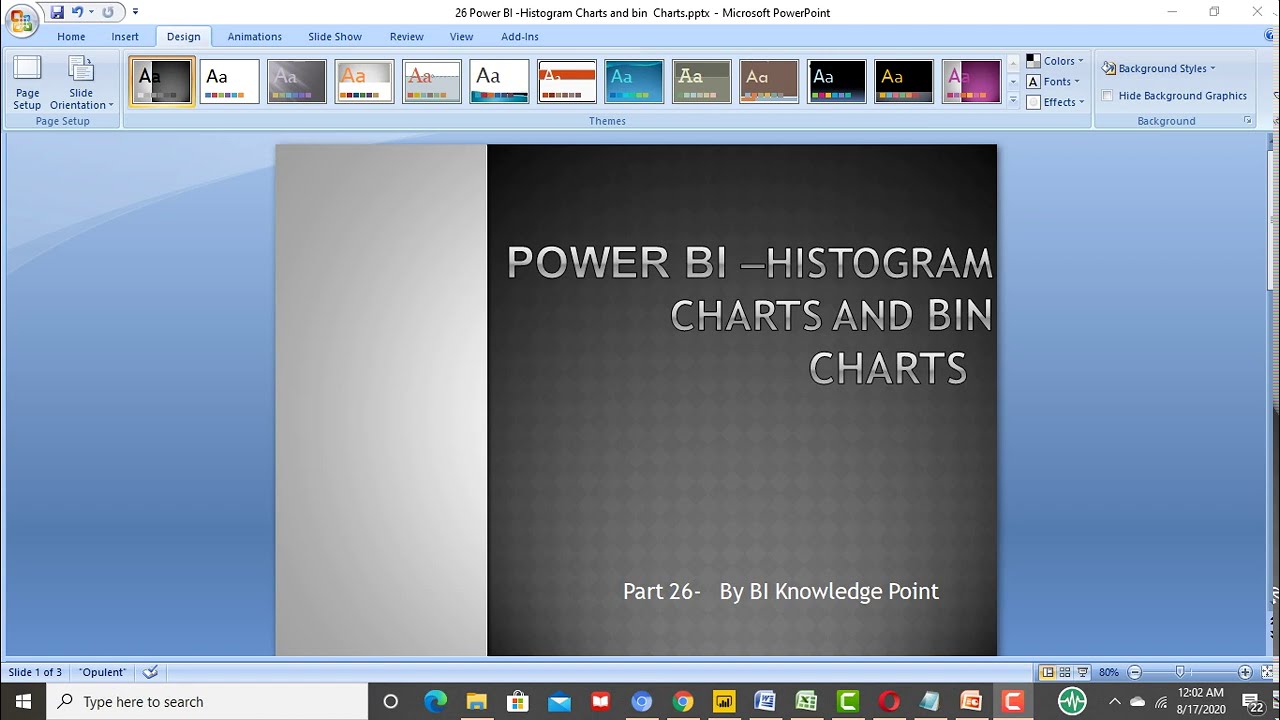Click the zoom slider handle
This screenshot has height=720, width=1280.
(x=1181, y=672)
